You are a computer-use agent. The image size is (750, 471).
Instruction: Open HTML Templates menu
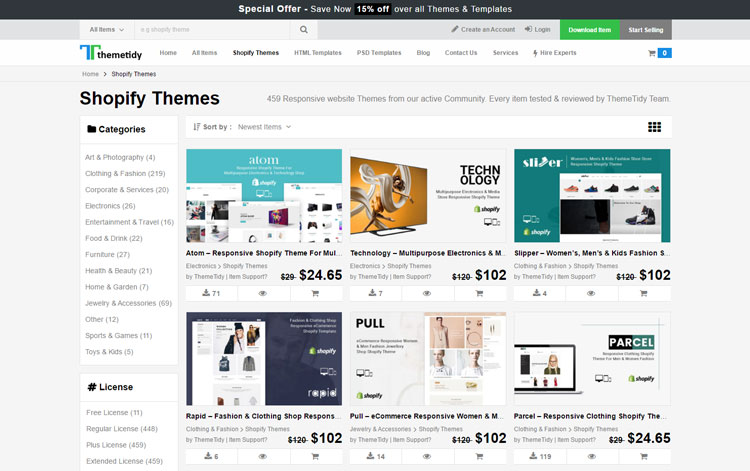[318, 53]
